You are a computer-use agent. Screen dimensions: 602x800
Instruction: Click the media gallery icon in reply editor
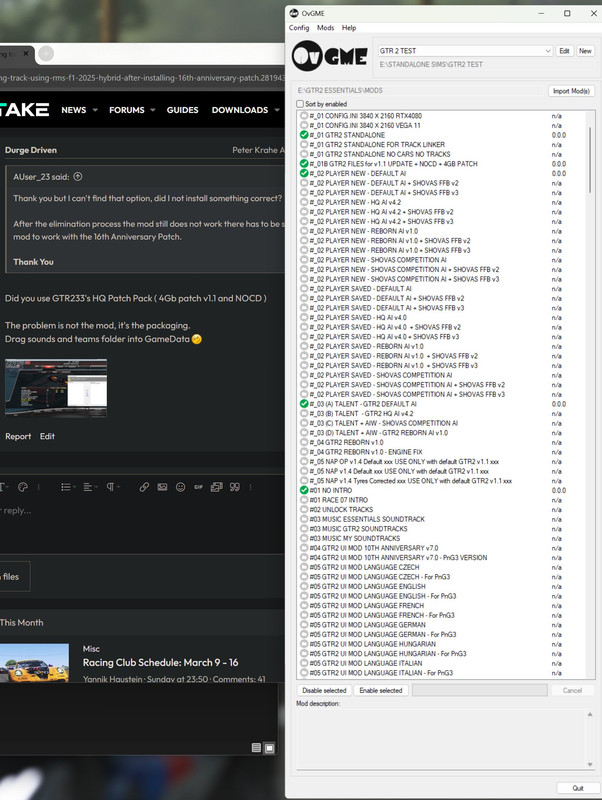coord(216,487)
